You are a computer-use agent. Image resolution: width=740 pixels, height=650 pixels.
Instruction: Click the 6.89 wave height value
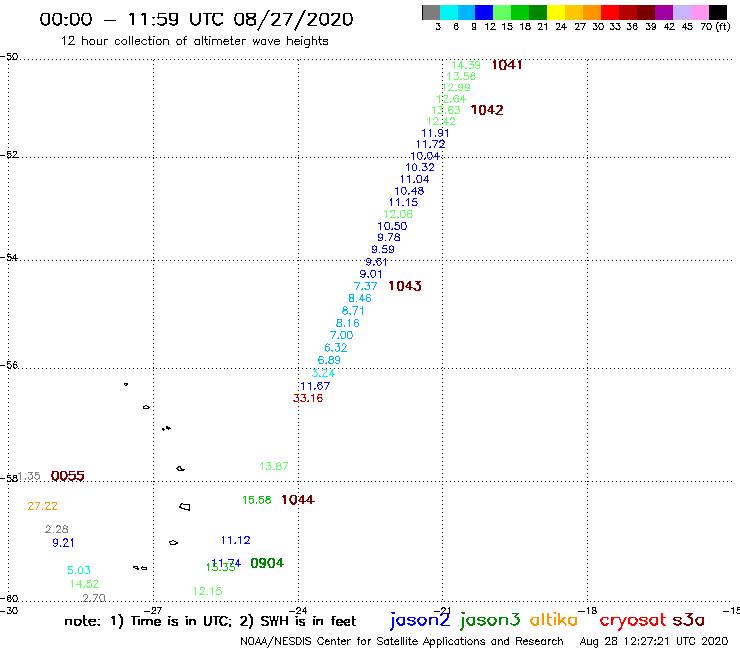329,360
